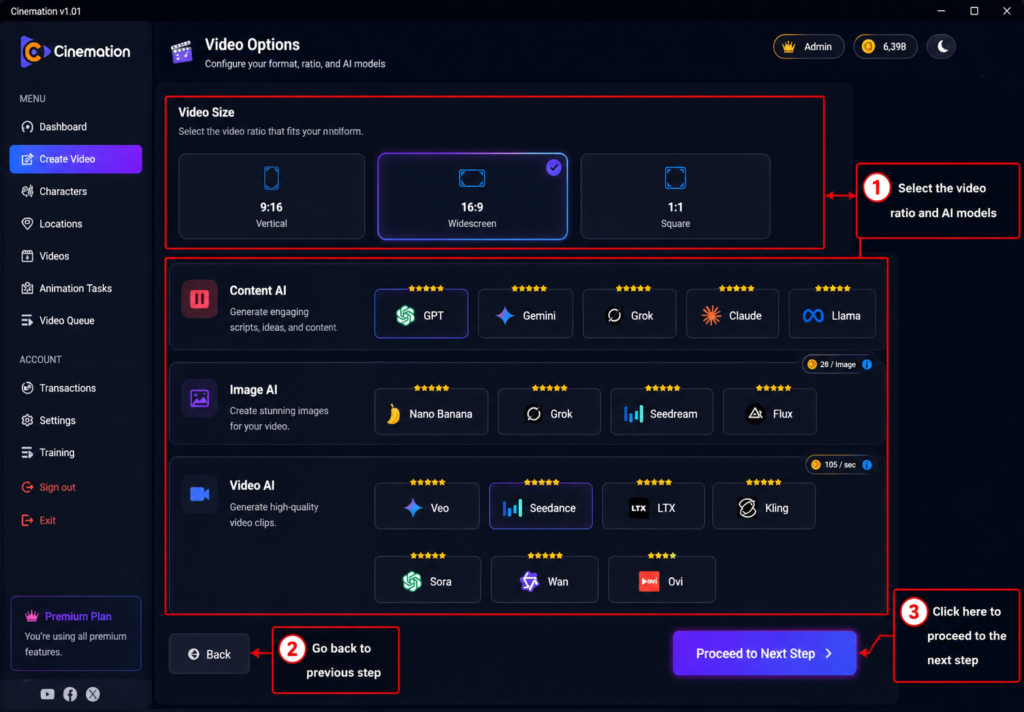Select the 16:9 Widescreen ratio card

pyautogui.click(x=472, y=196)
